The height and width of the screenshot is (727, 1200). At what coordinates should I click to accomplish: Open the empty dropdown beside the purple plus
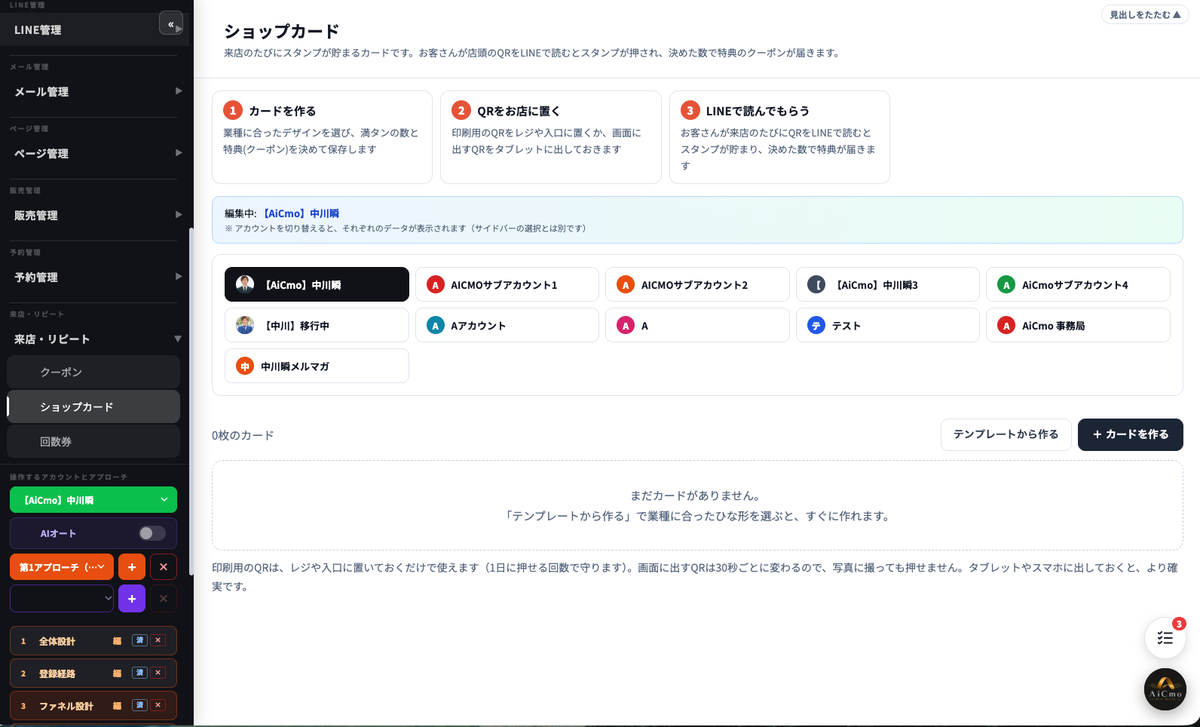62,598
